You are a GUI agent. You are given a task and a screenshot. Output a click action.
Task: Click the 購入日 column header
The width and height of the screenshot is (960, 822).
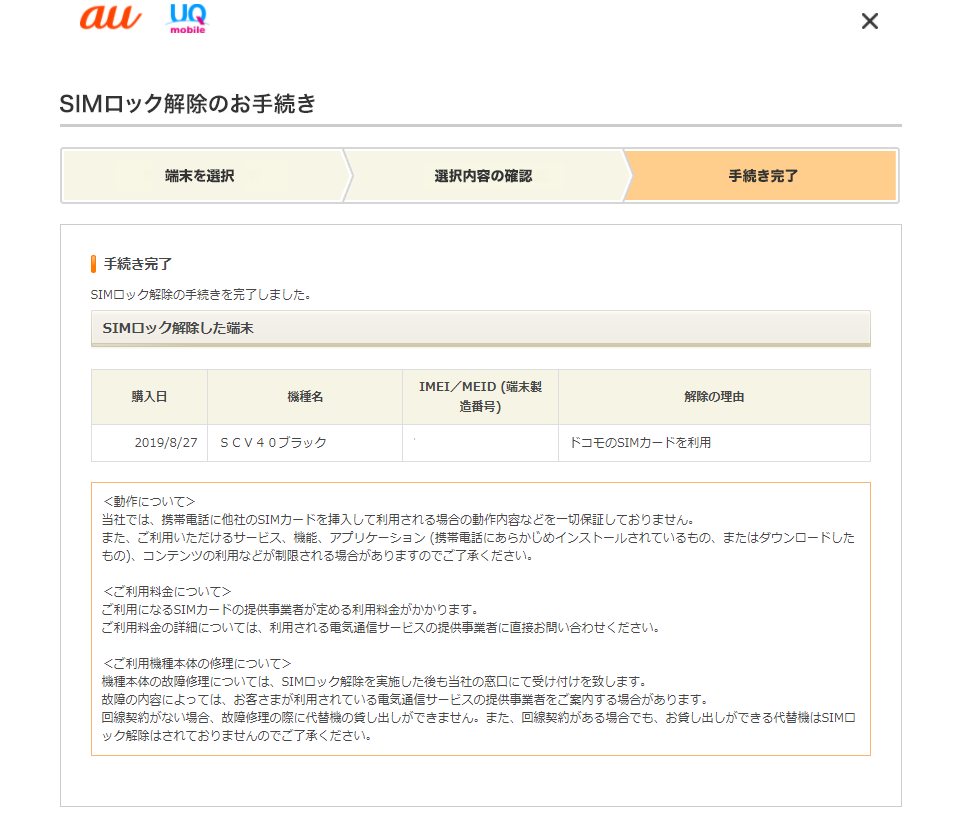pyautogui.click(x=149, y=397)
